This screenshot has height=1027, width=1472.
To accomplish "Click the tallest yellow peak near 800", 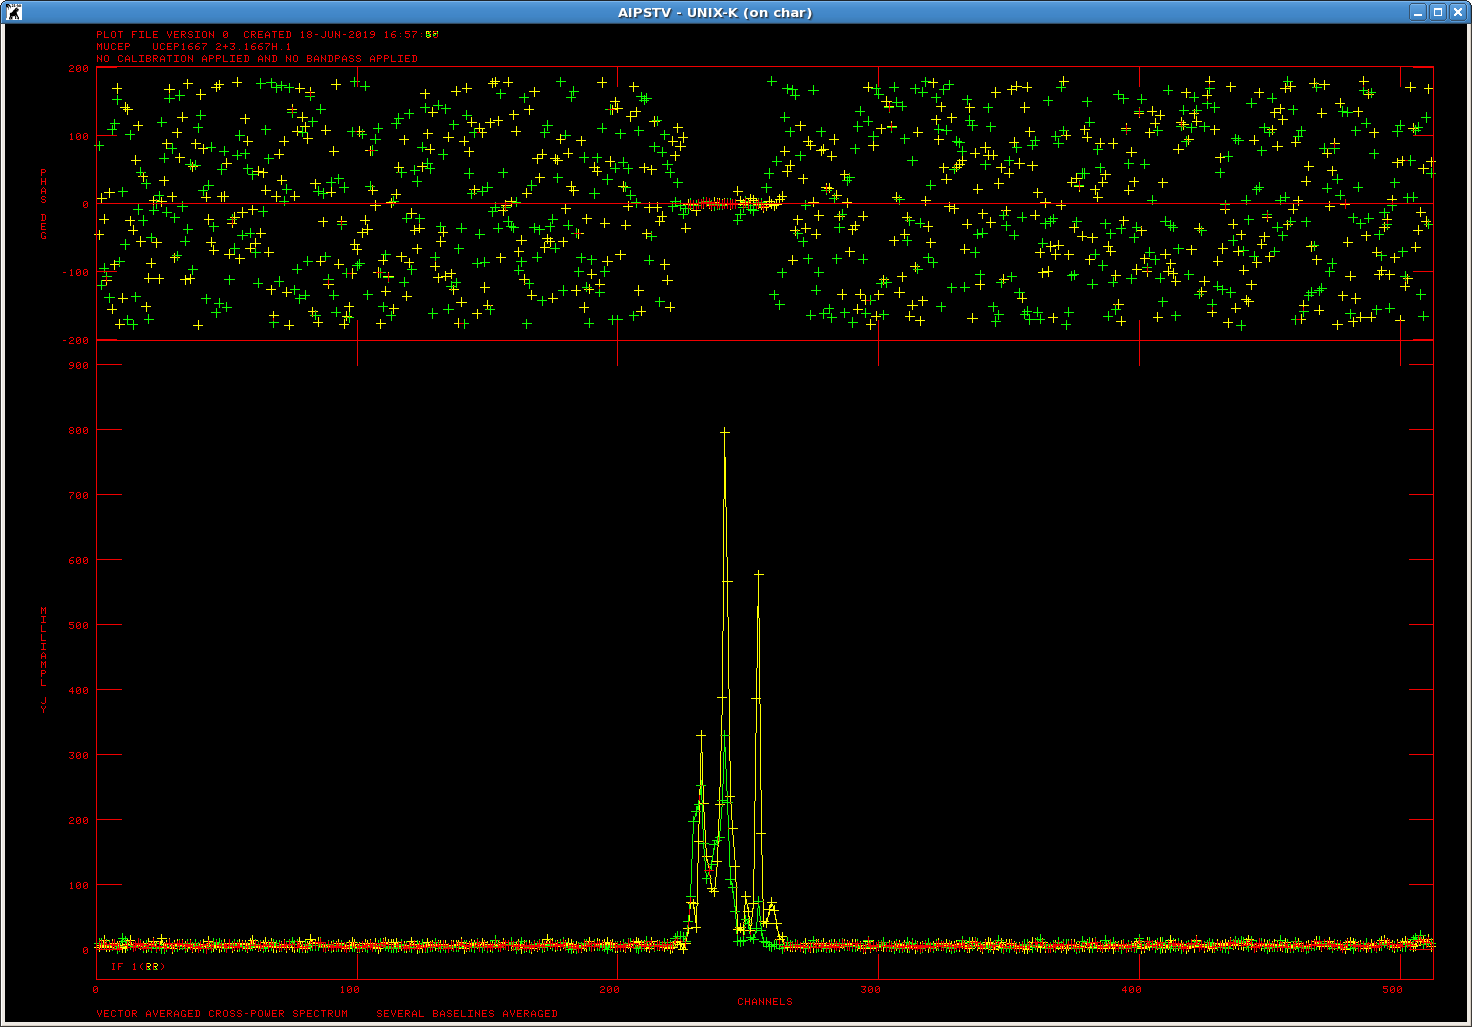I will pos(725,432).
